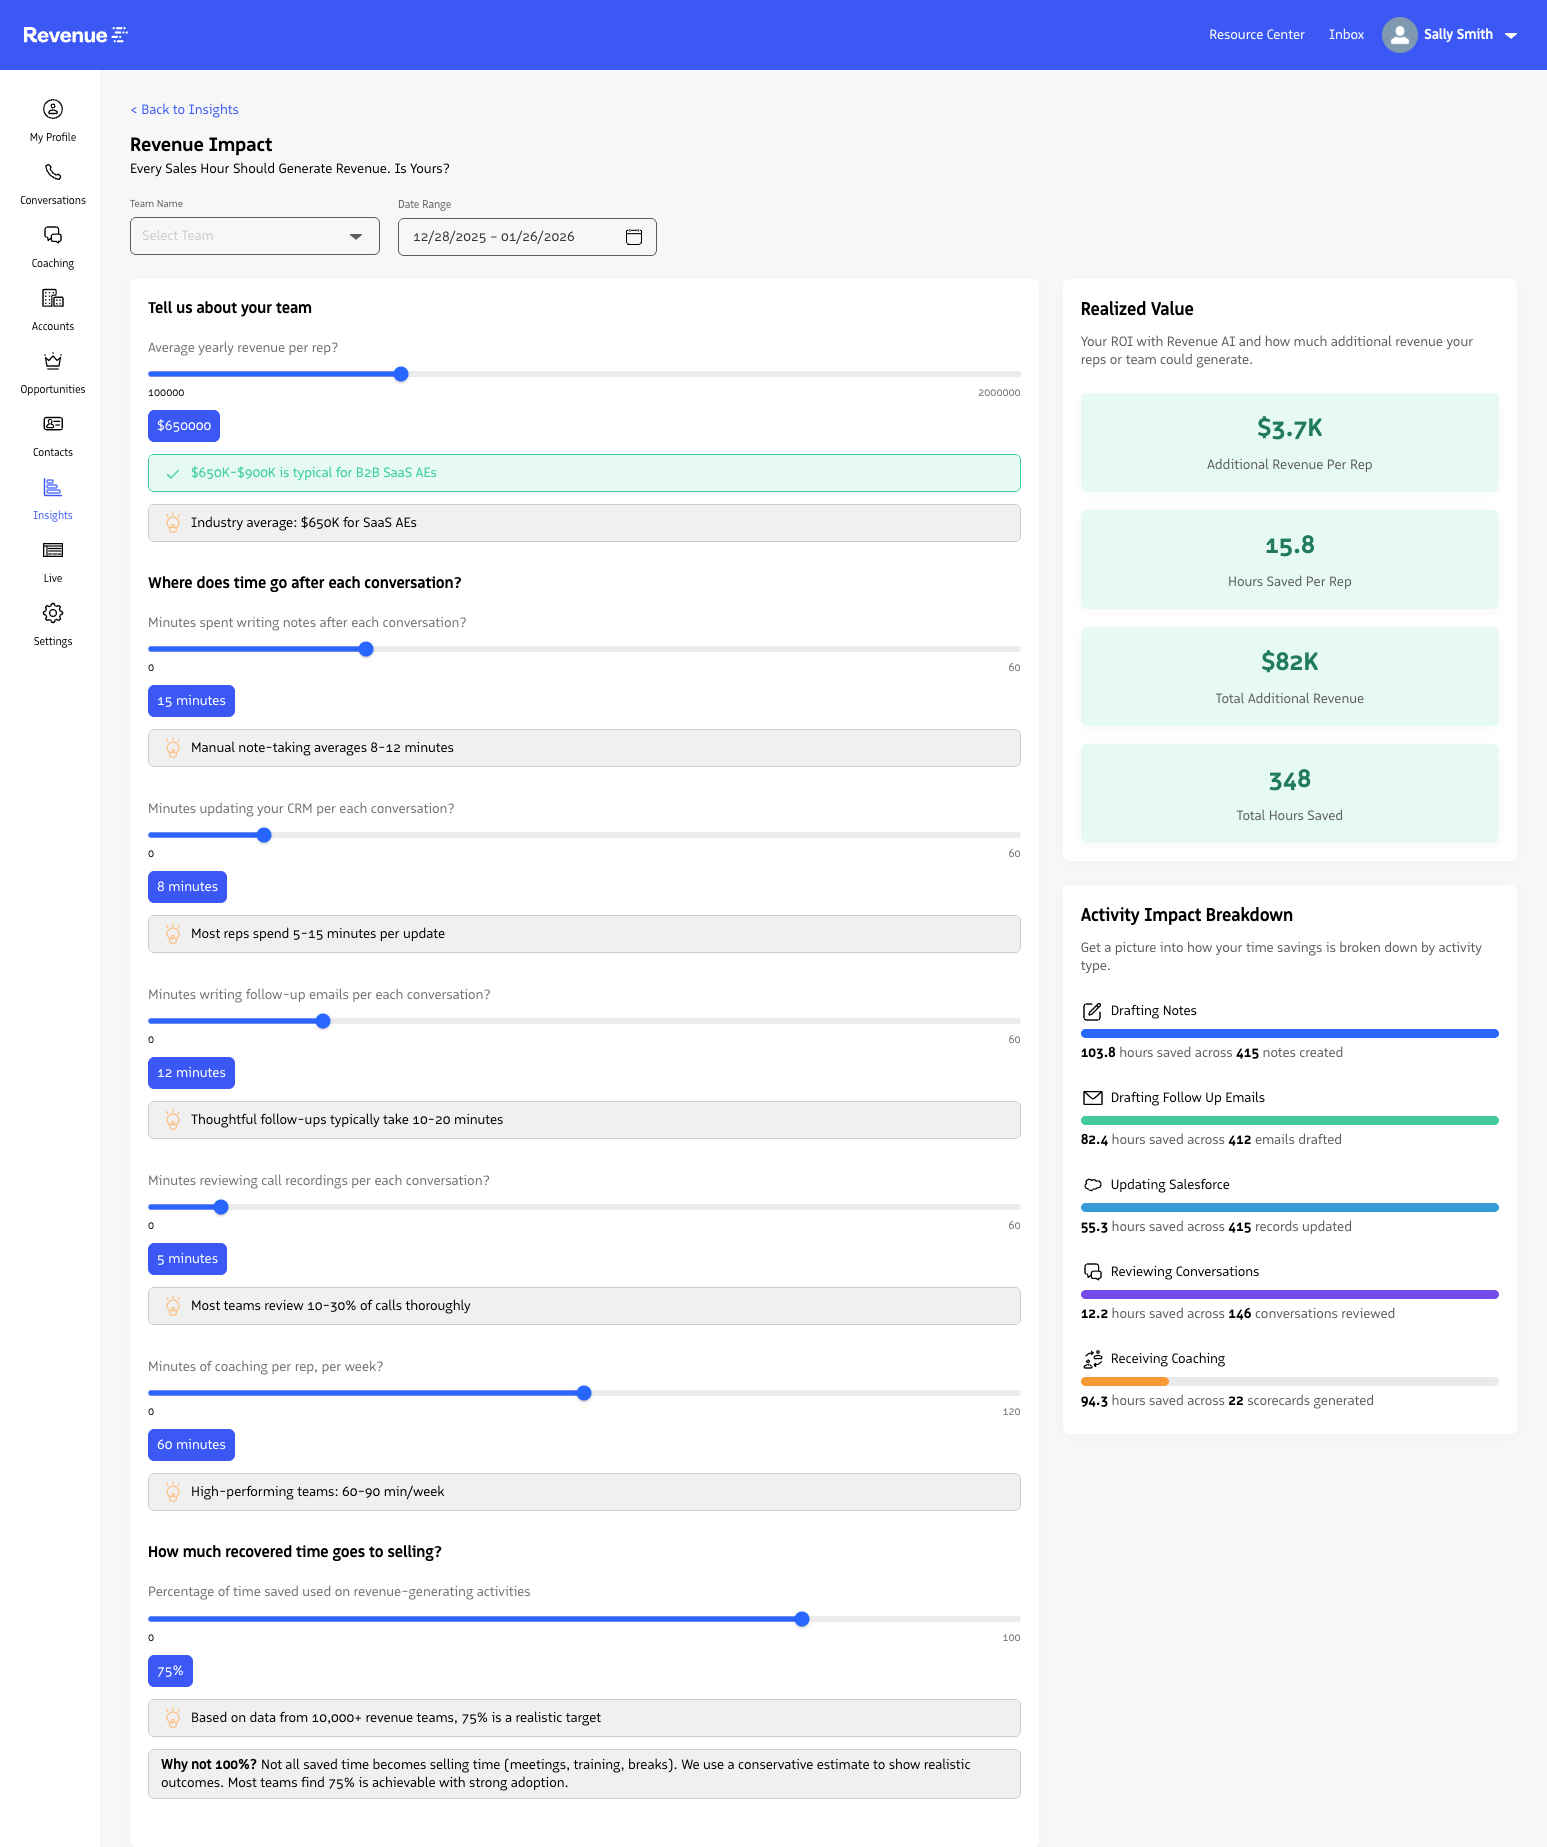Click the $650000 value badge
Image resolution: width=1547 pixels, height=1847 pixels.
[x=184, y=426]
